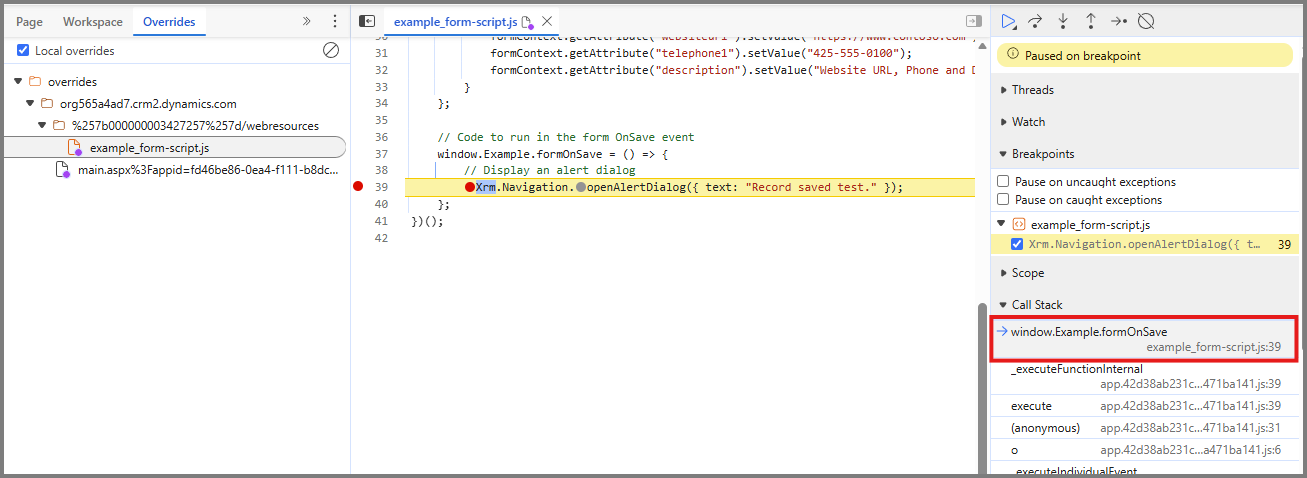The width and height of the screenshot is (1307, 478).
Task: Click line number 40 in gutter
Action: tap(381, 204)
